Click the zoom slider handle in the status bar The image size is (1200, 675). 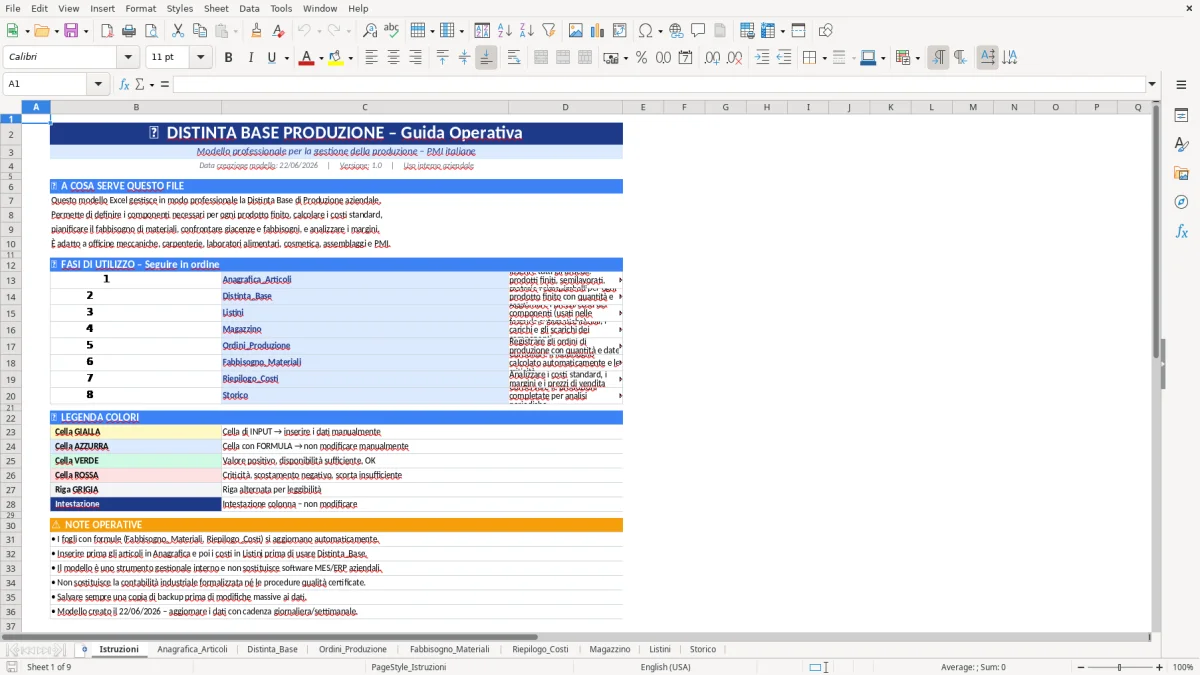click(x=1119, y=667)
